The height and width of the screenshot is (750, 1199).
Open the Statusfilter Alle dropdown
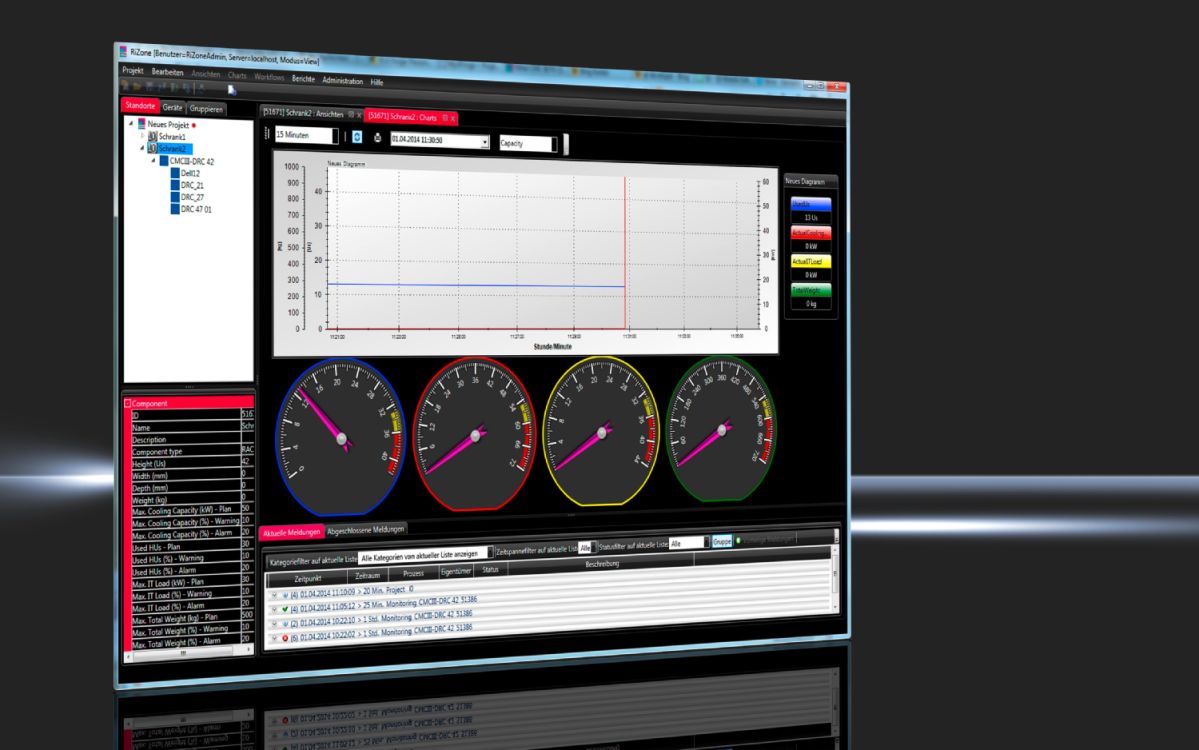(707, 542)
